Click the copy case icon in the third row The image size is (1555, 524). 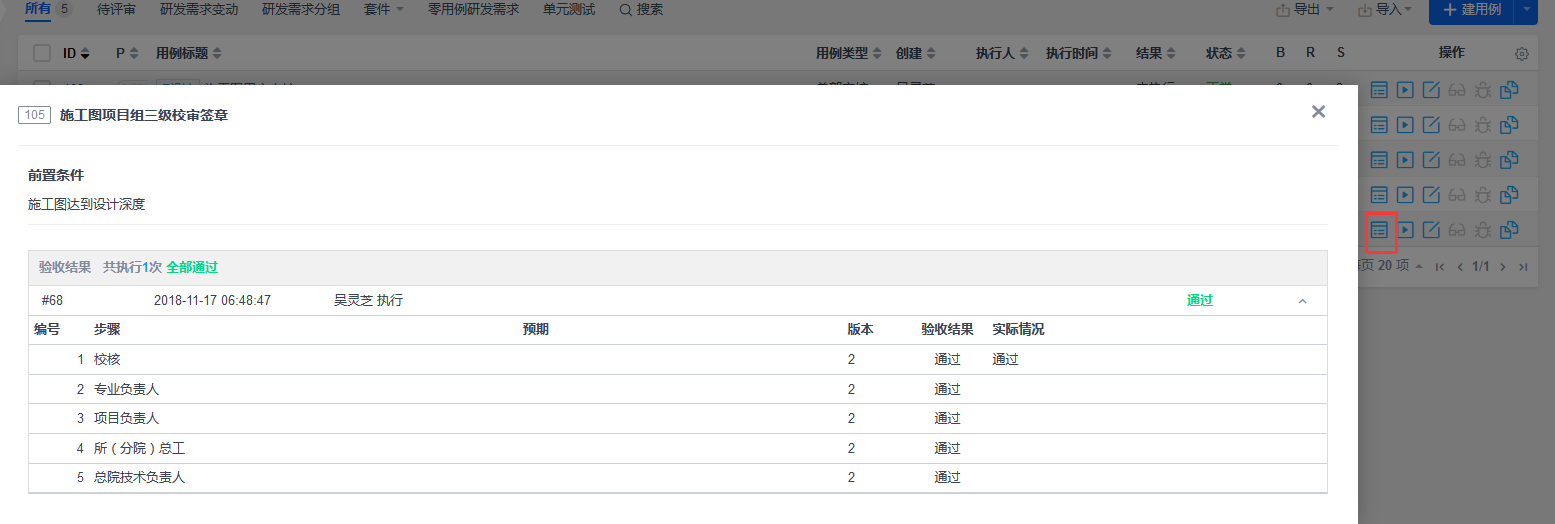[x=1509, y=160]
